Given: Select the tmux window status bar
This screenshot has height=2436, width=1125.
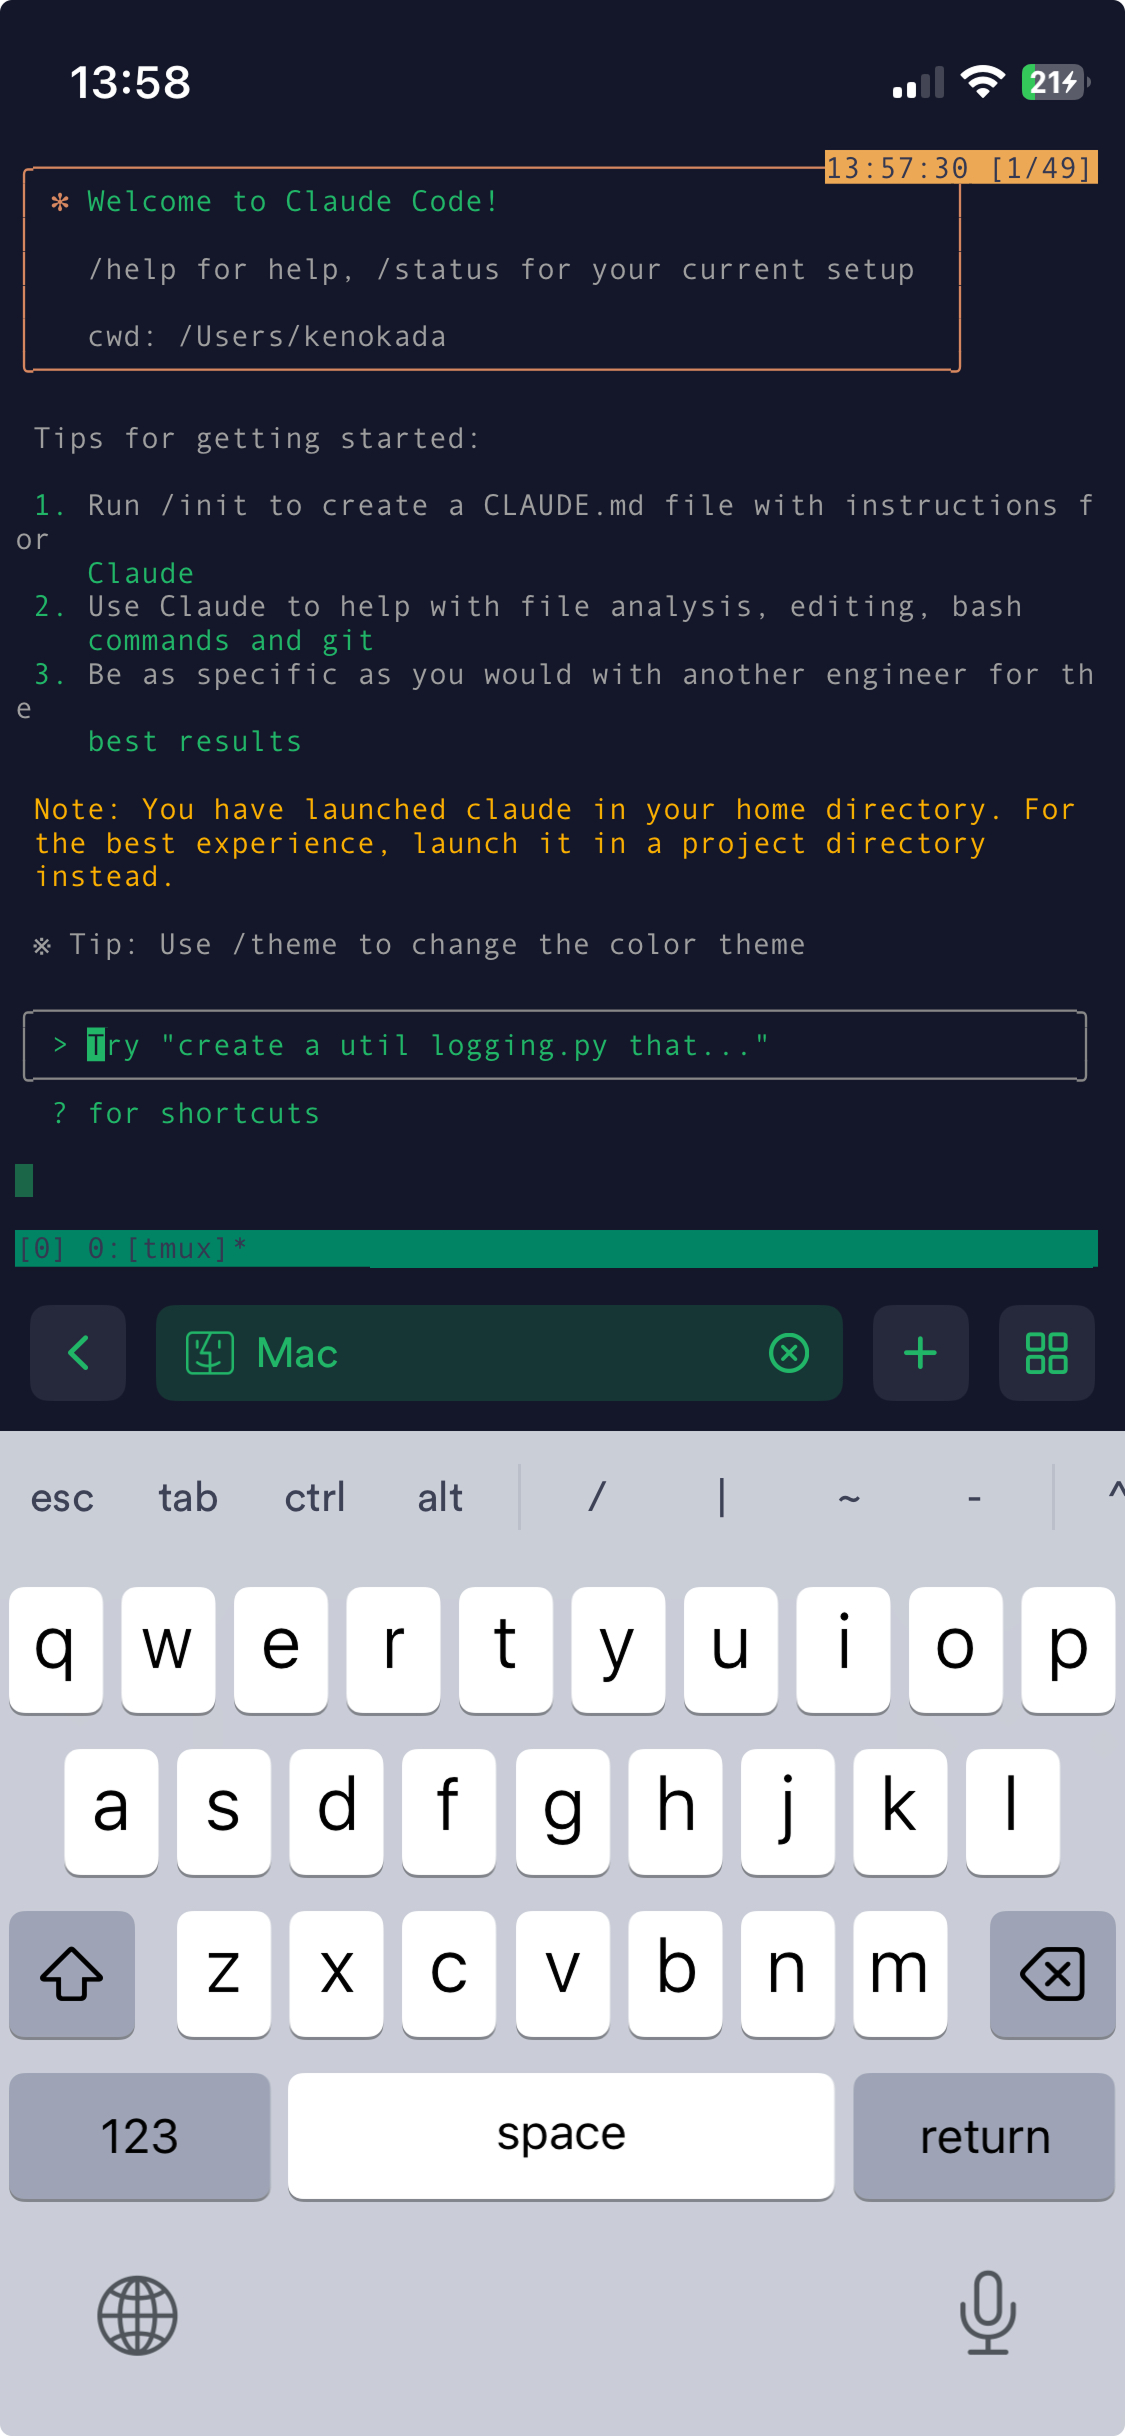Looking at the screenshot, I should tap(556, 1248).
